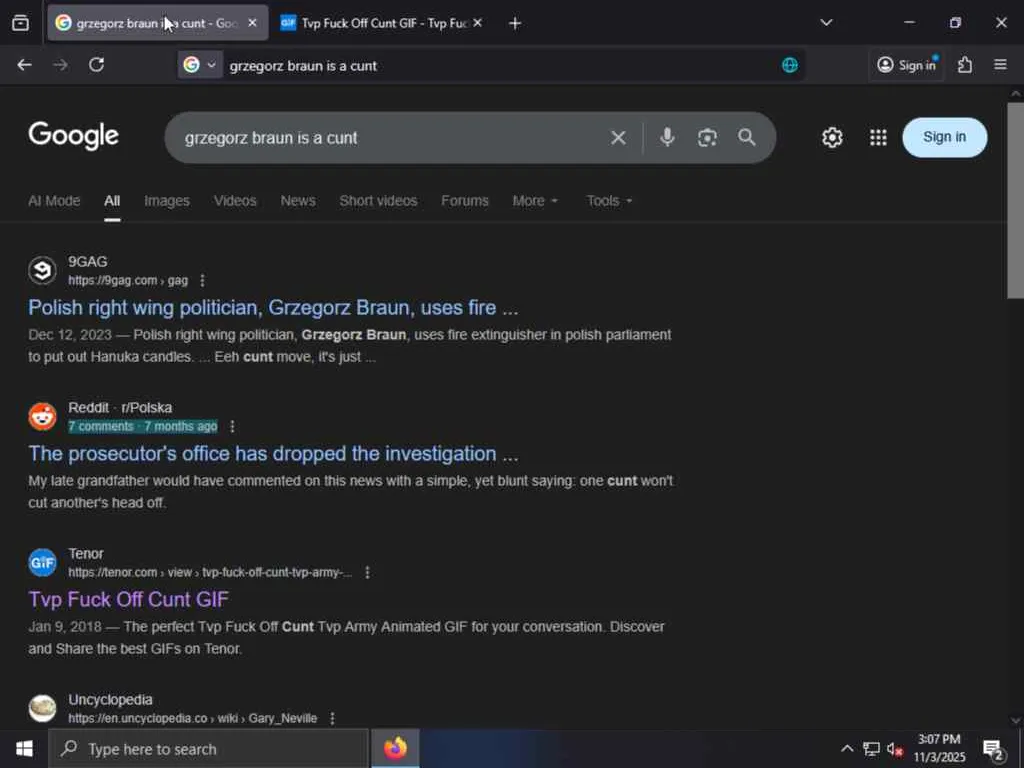1024x768 pixels.
Task: Click the page vertical scrollbar
Action: (1016, 199)
